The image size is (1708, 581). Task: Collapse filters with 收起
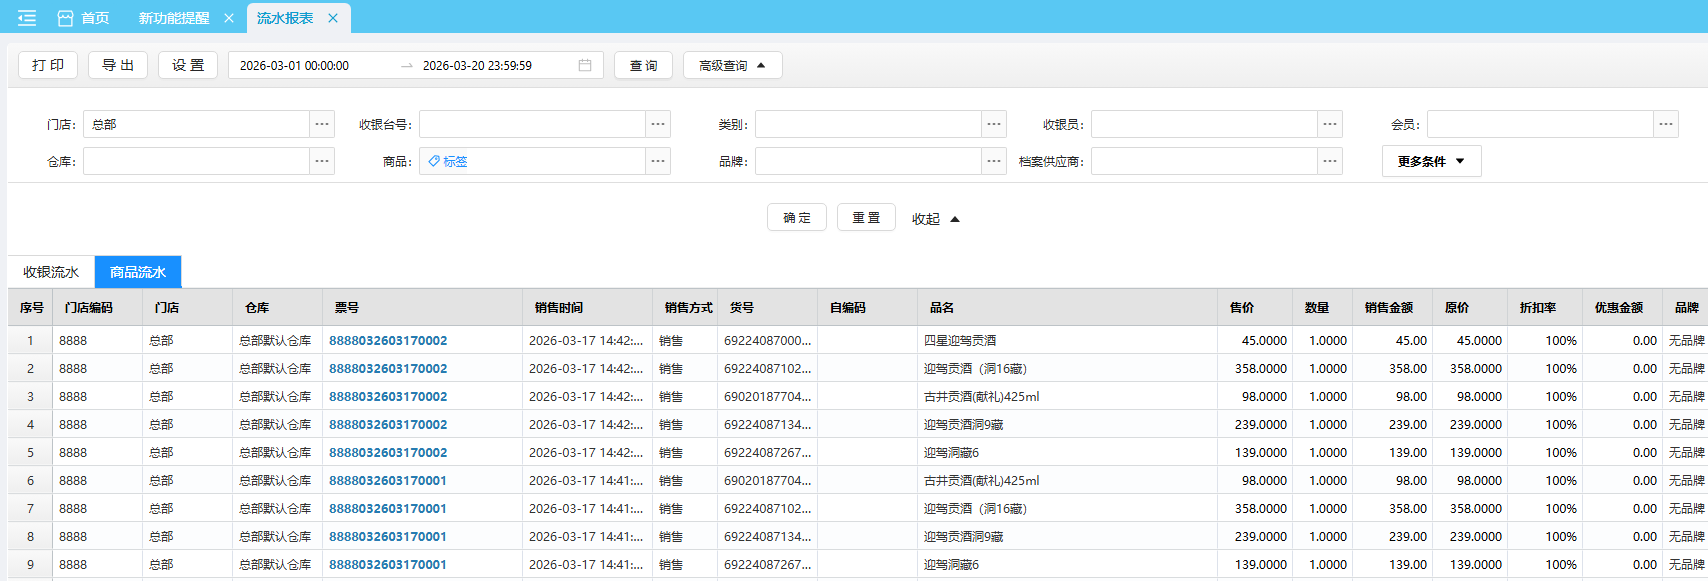coord(935,219)
